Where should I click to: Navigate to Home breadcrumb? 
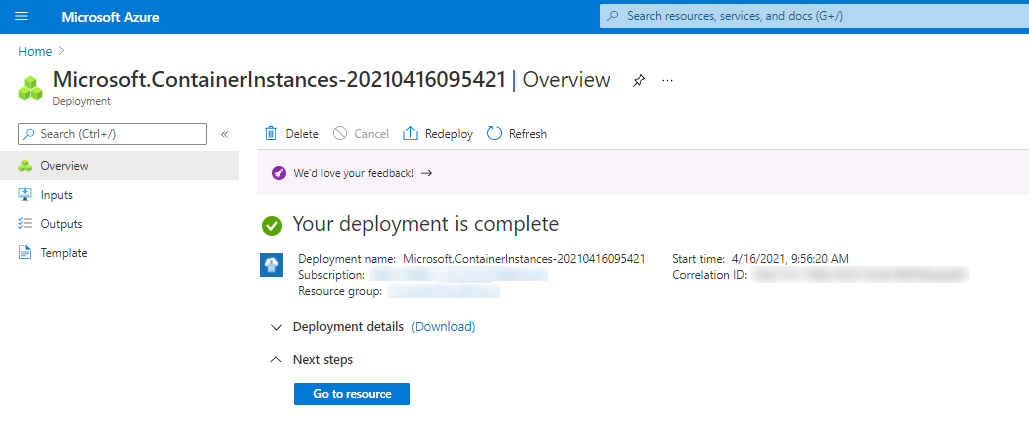35,51
